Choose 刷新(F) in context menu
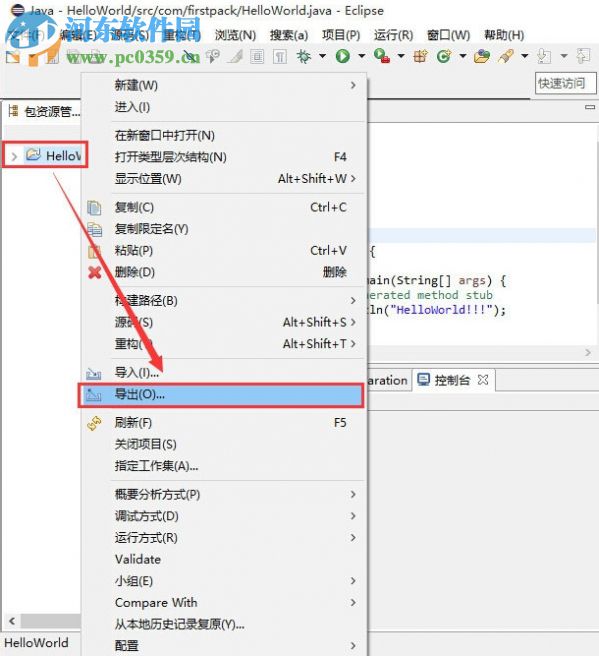The image size is (599, 656). tap(224, 423)
